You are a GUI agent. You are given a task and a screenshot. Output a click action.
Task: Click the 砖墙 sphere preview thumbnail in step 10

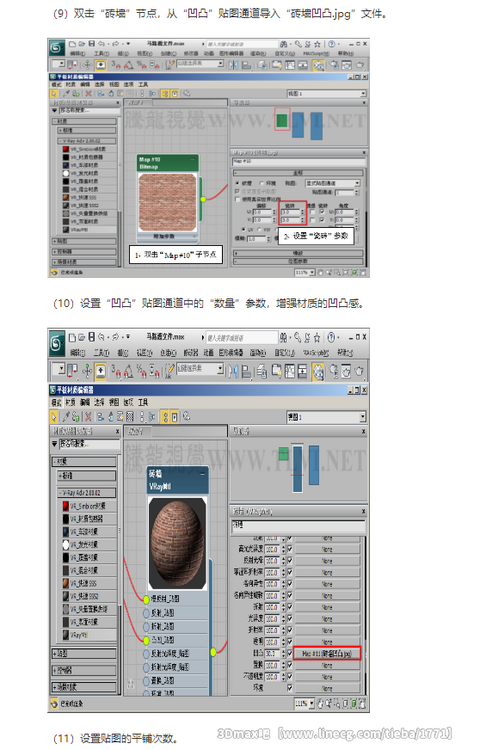[x=177, y=543]
